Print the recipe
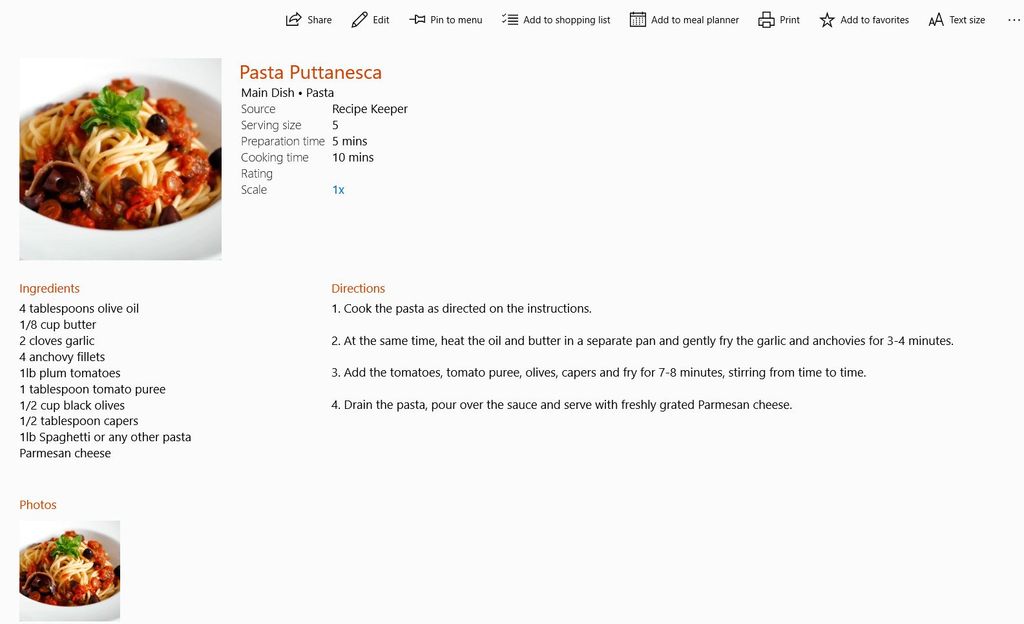1024x624 pixels. pyautogui.click(x=778, y=19)
